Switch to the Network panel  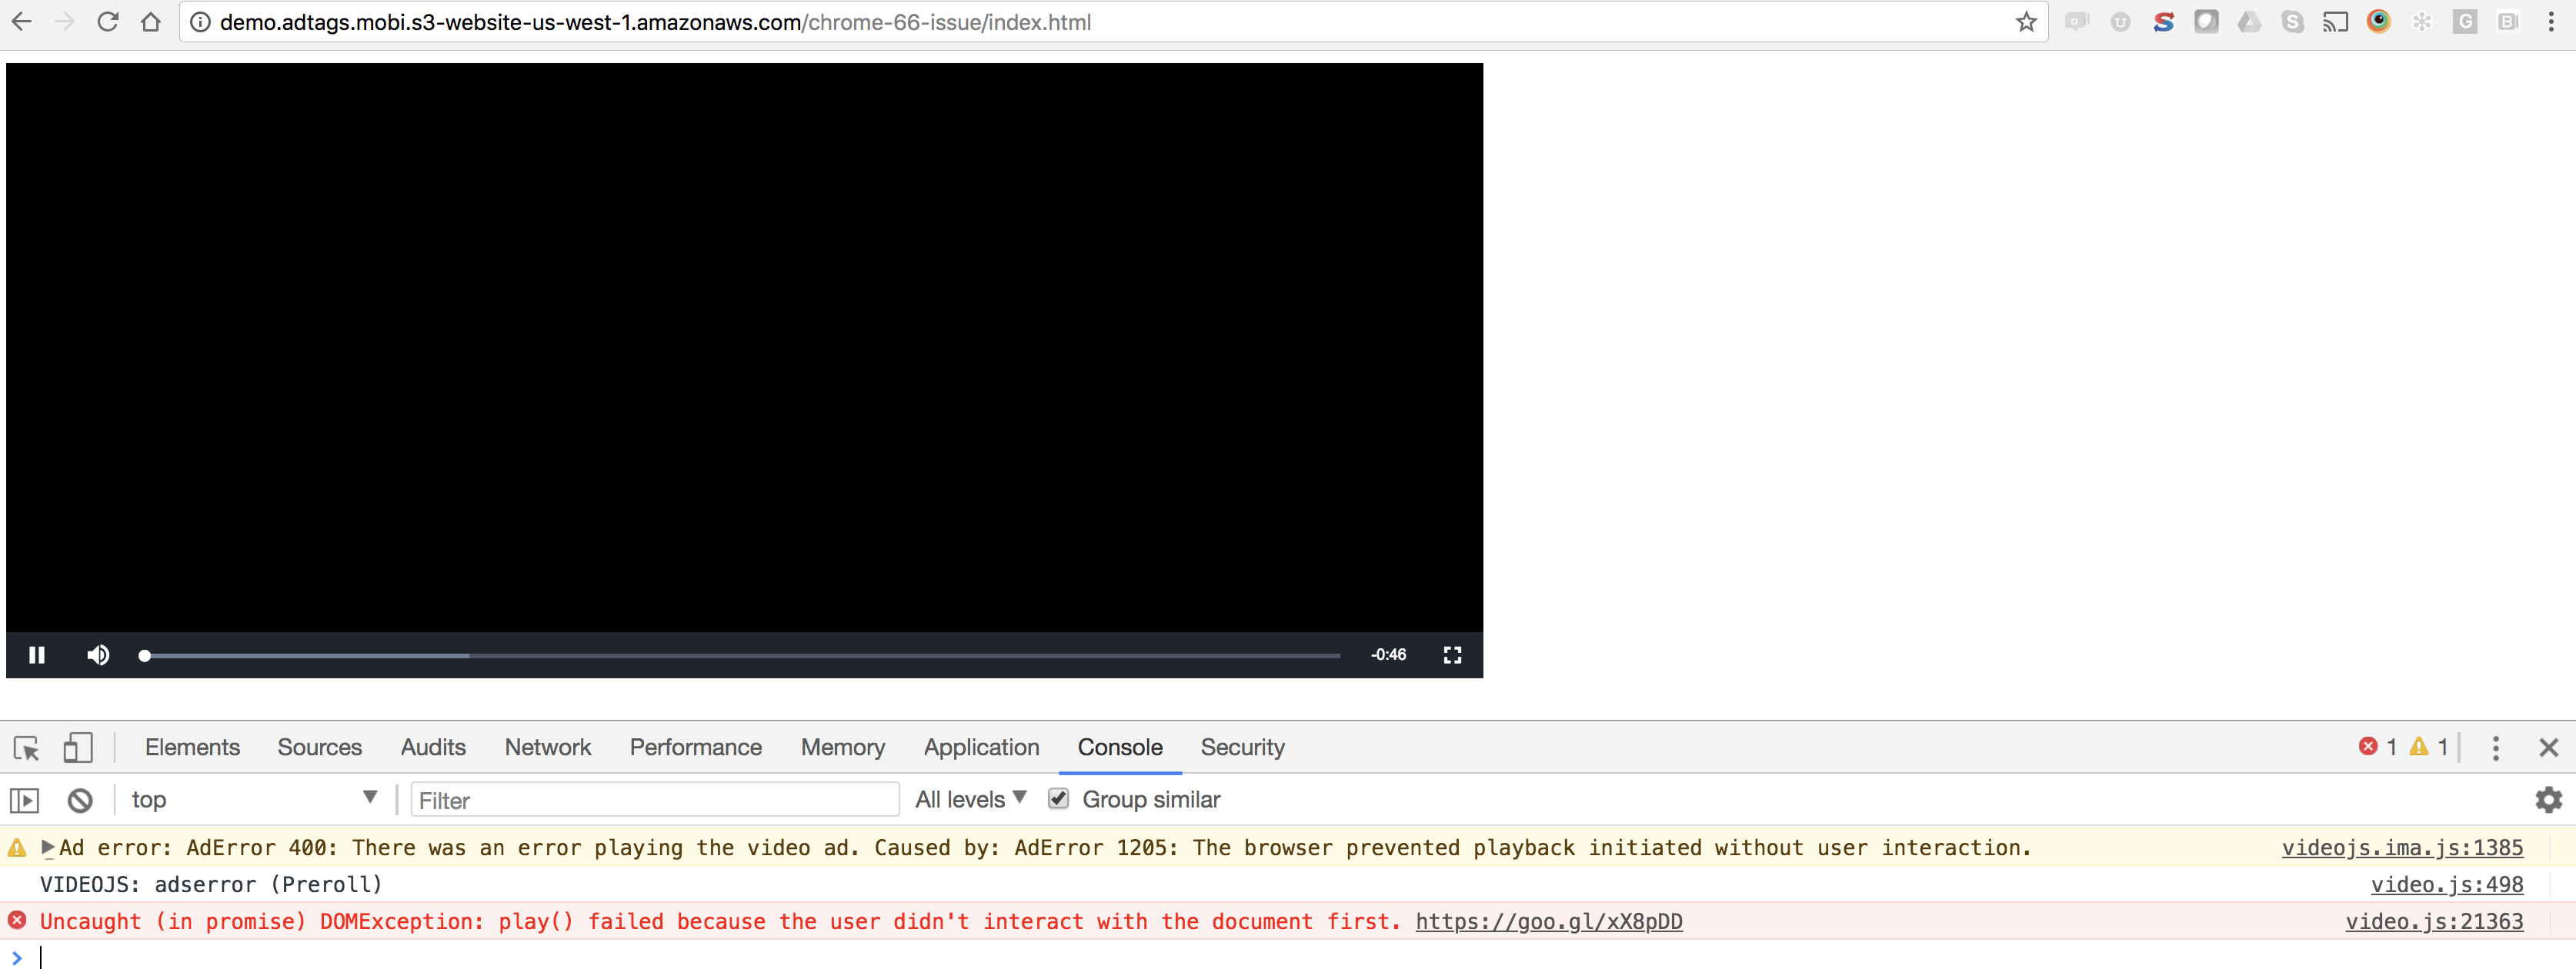pyautogui.click(x=548, y=747)
